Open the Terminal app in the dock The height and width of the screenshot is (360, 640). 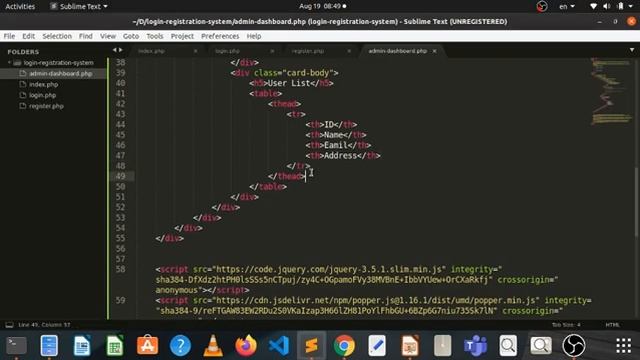(x=17, y=346)
